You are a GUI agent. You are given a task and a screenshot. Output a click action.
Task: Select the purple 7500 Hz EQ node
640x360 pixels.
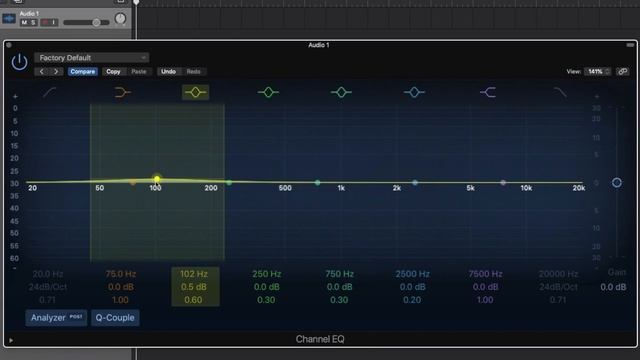pyautogui.click(x=503, y=182)
